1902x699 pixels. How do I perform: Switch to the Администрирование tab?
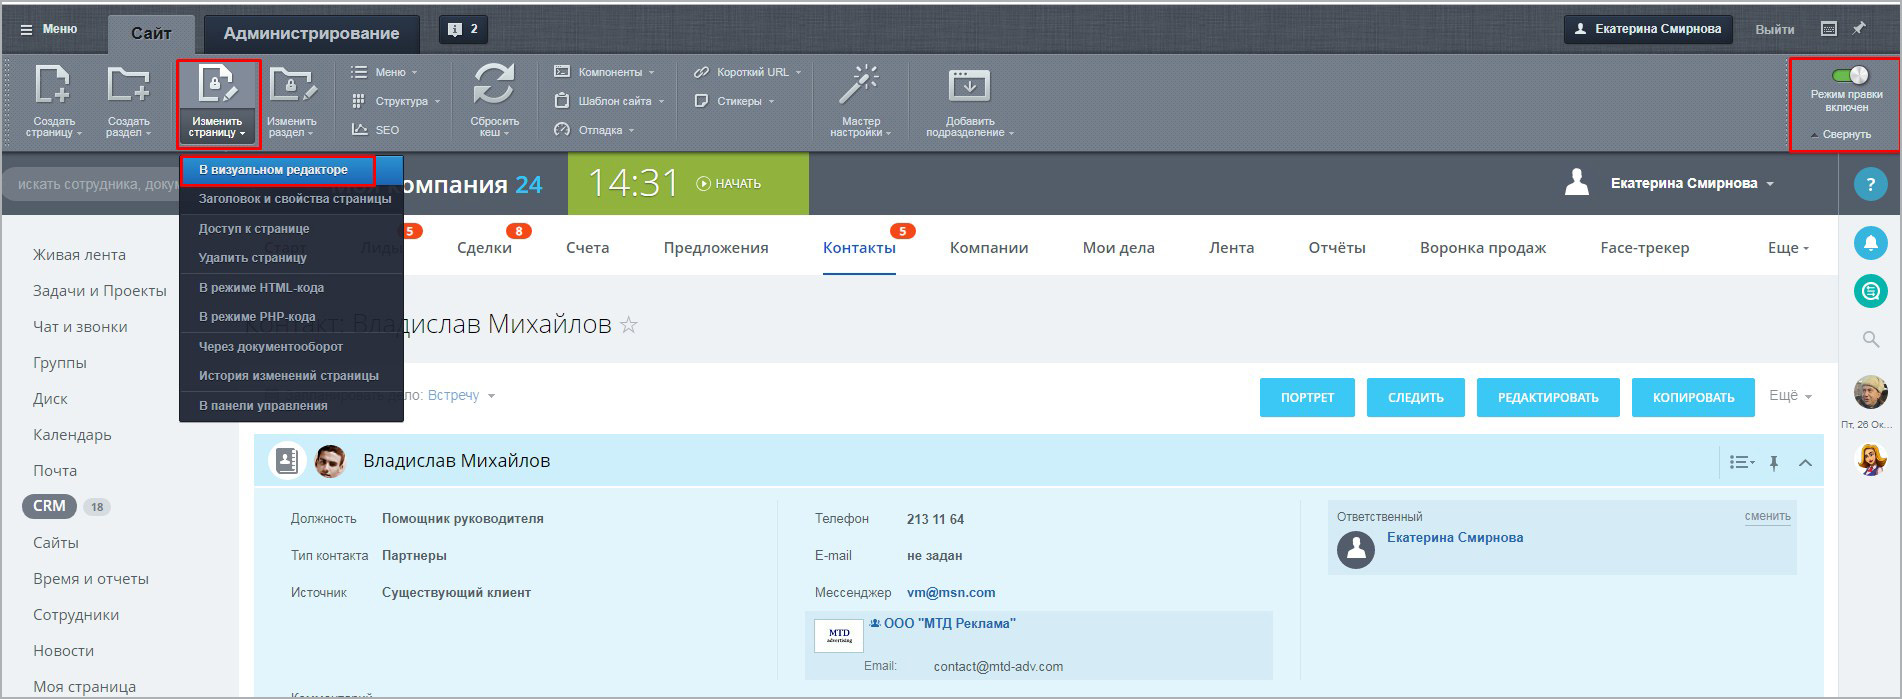[x=311, y=33]
